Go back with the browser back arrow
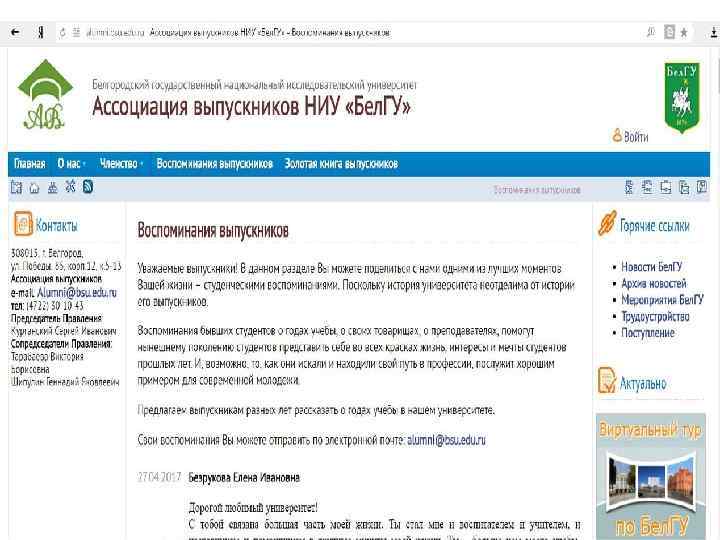The height and width of the screenshot is (540, 720). click(15, 32)
